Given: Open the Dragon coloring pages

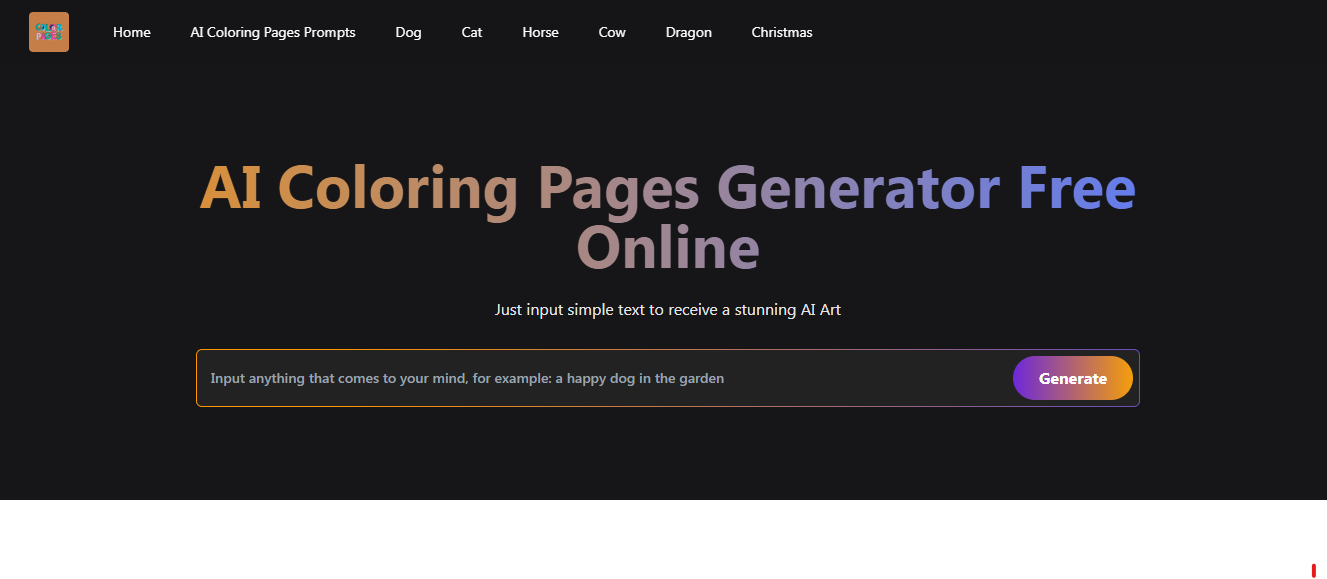Looking at the screenshot, I should tap(689, 32).
